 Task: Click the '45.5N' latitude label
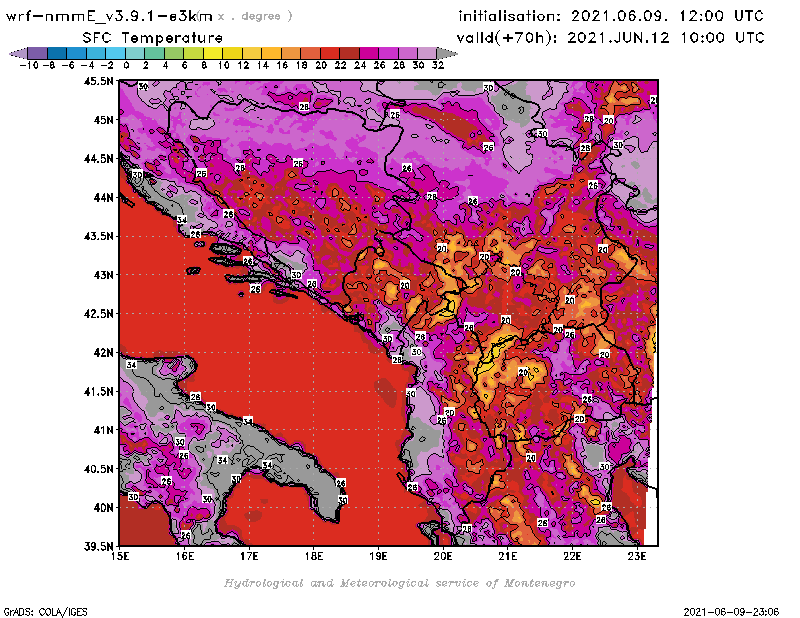(98, 81)
